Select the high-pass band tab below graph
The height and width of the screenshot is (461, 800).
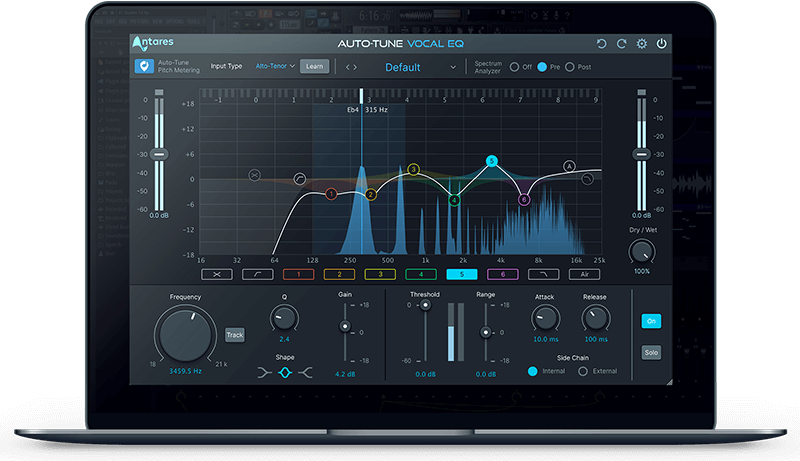point(258,274)
